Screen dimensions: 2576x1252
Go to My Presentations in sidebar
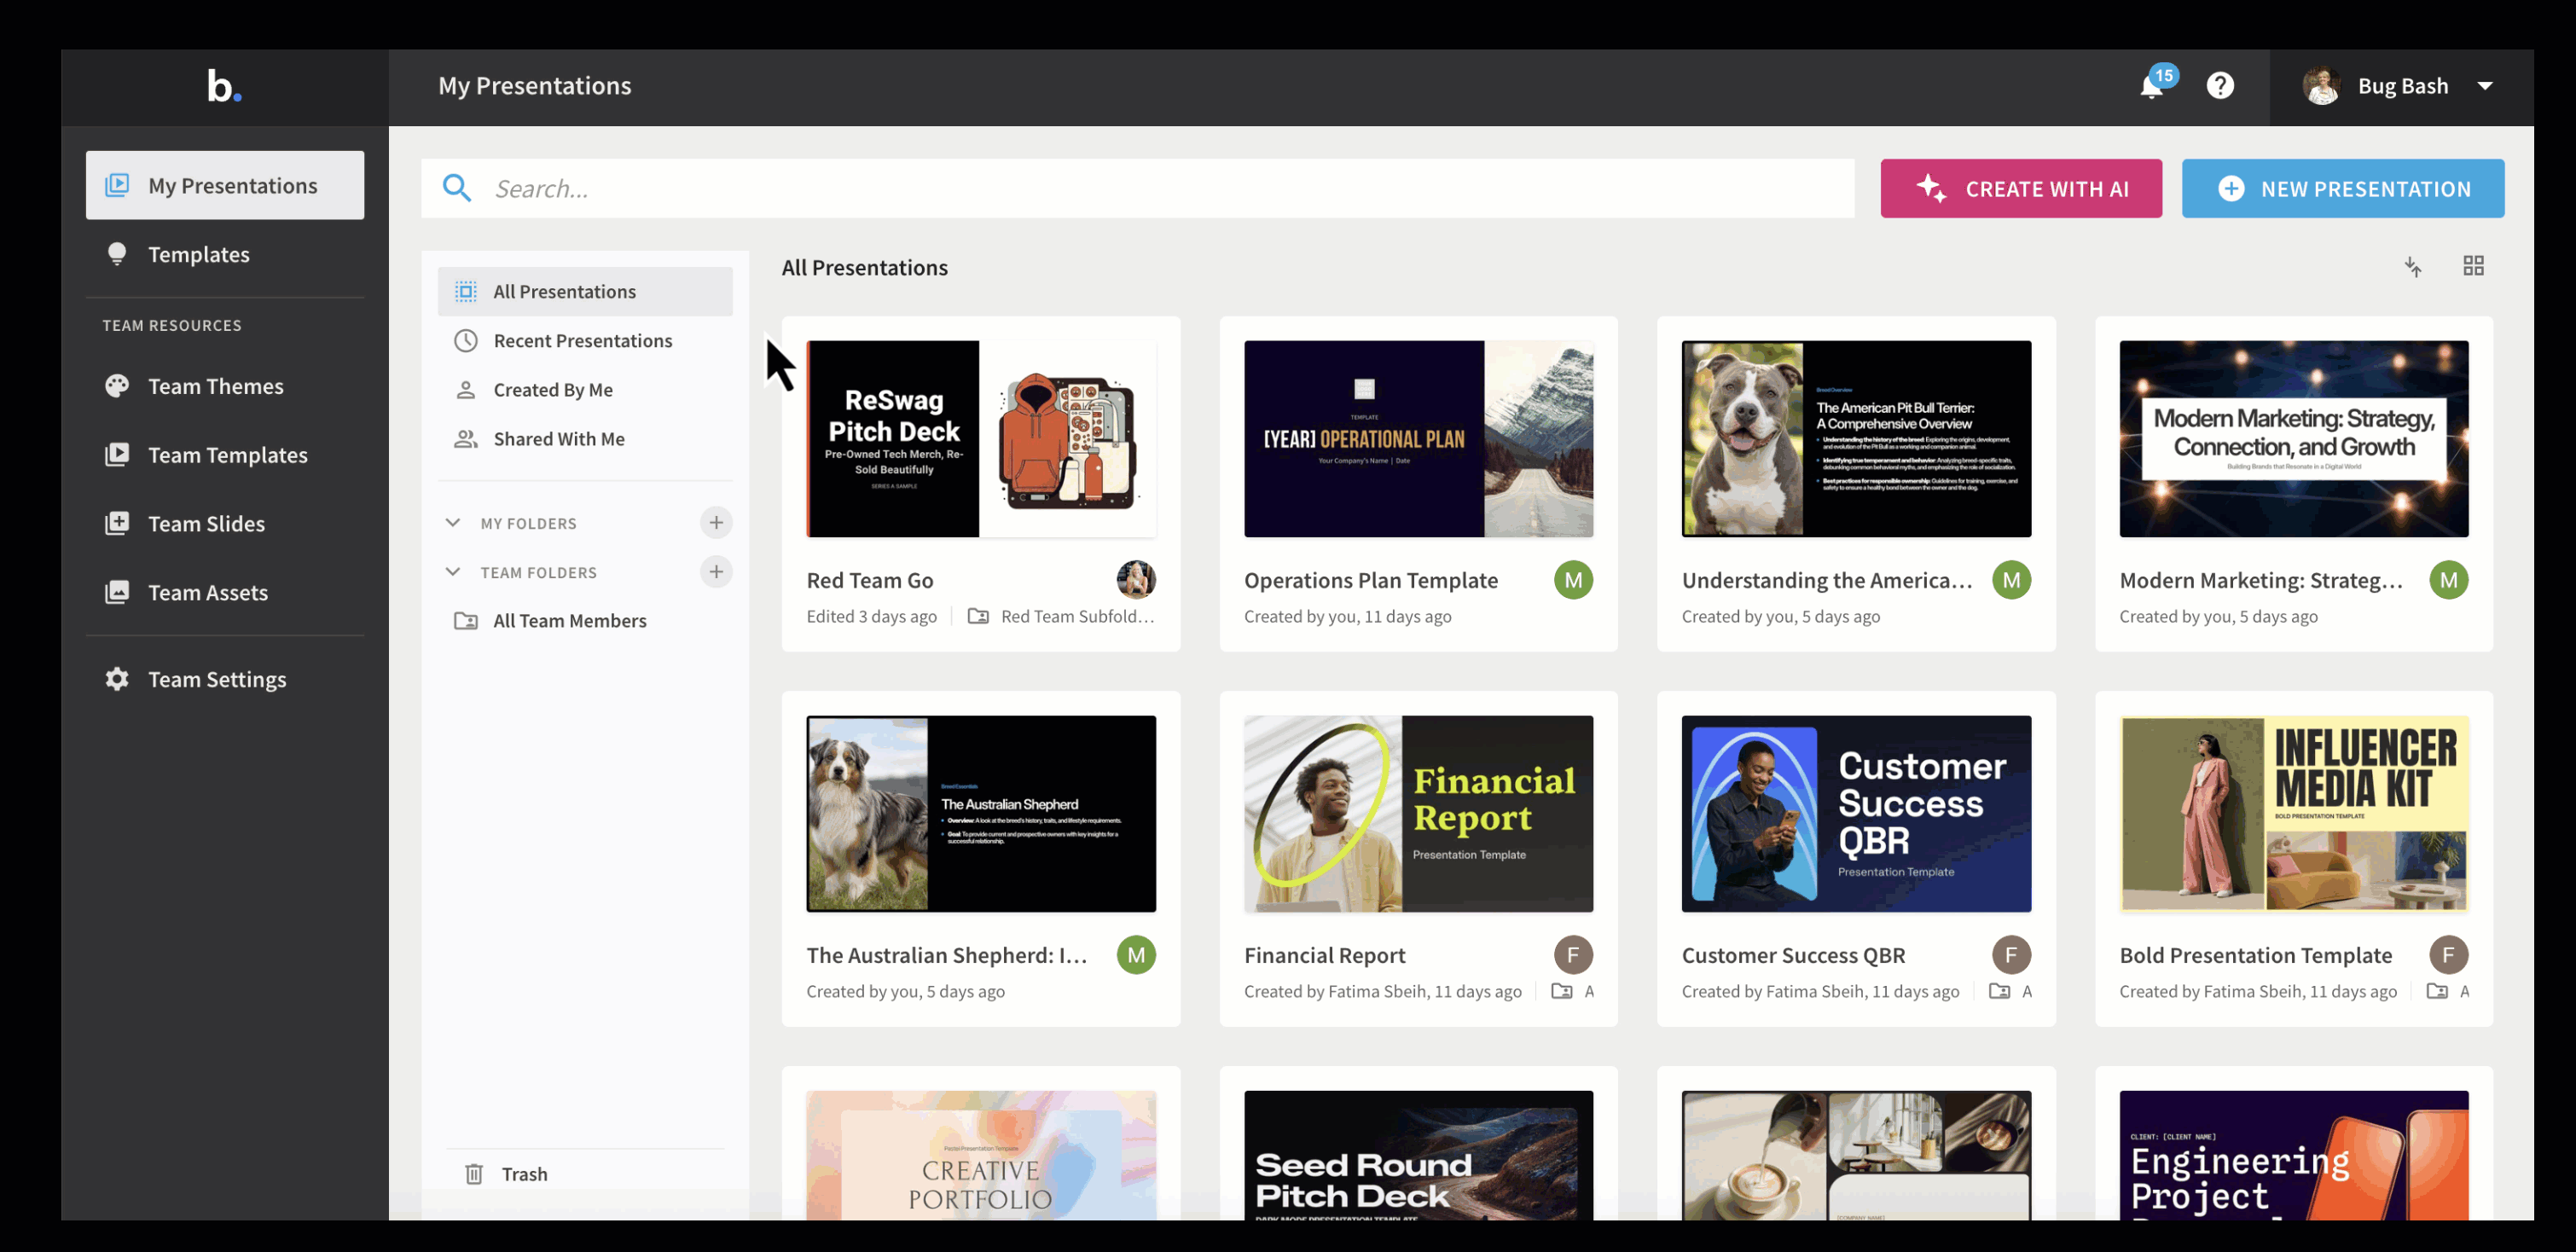pos(225,185)
